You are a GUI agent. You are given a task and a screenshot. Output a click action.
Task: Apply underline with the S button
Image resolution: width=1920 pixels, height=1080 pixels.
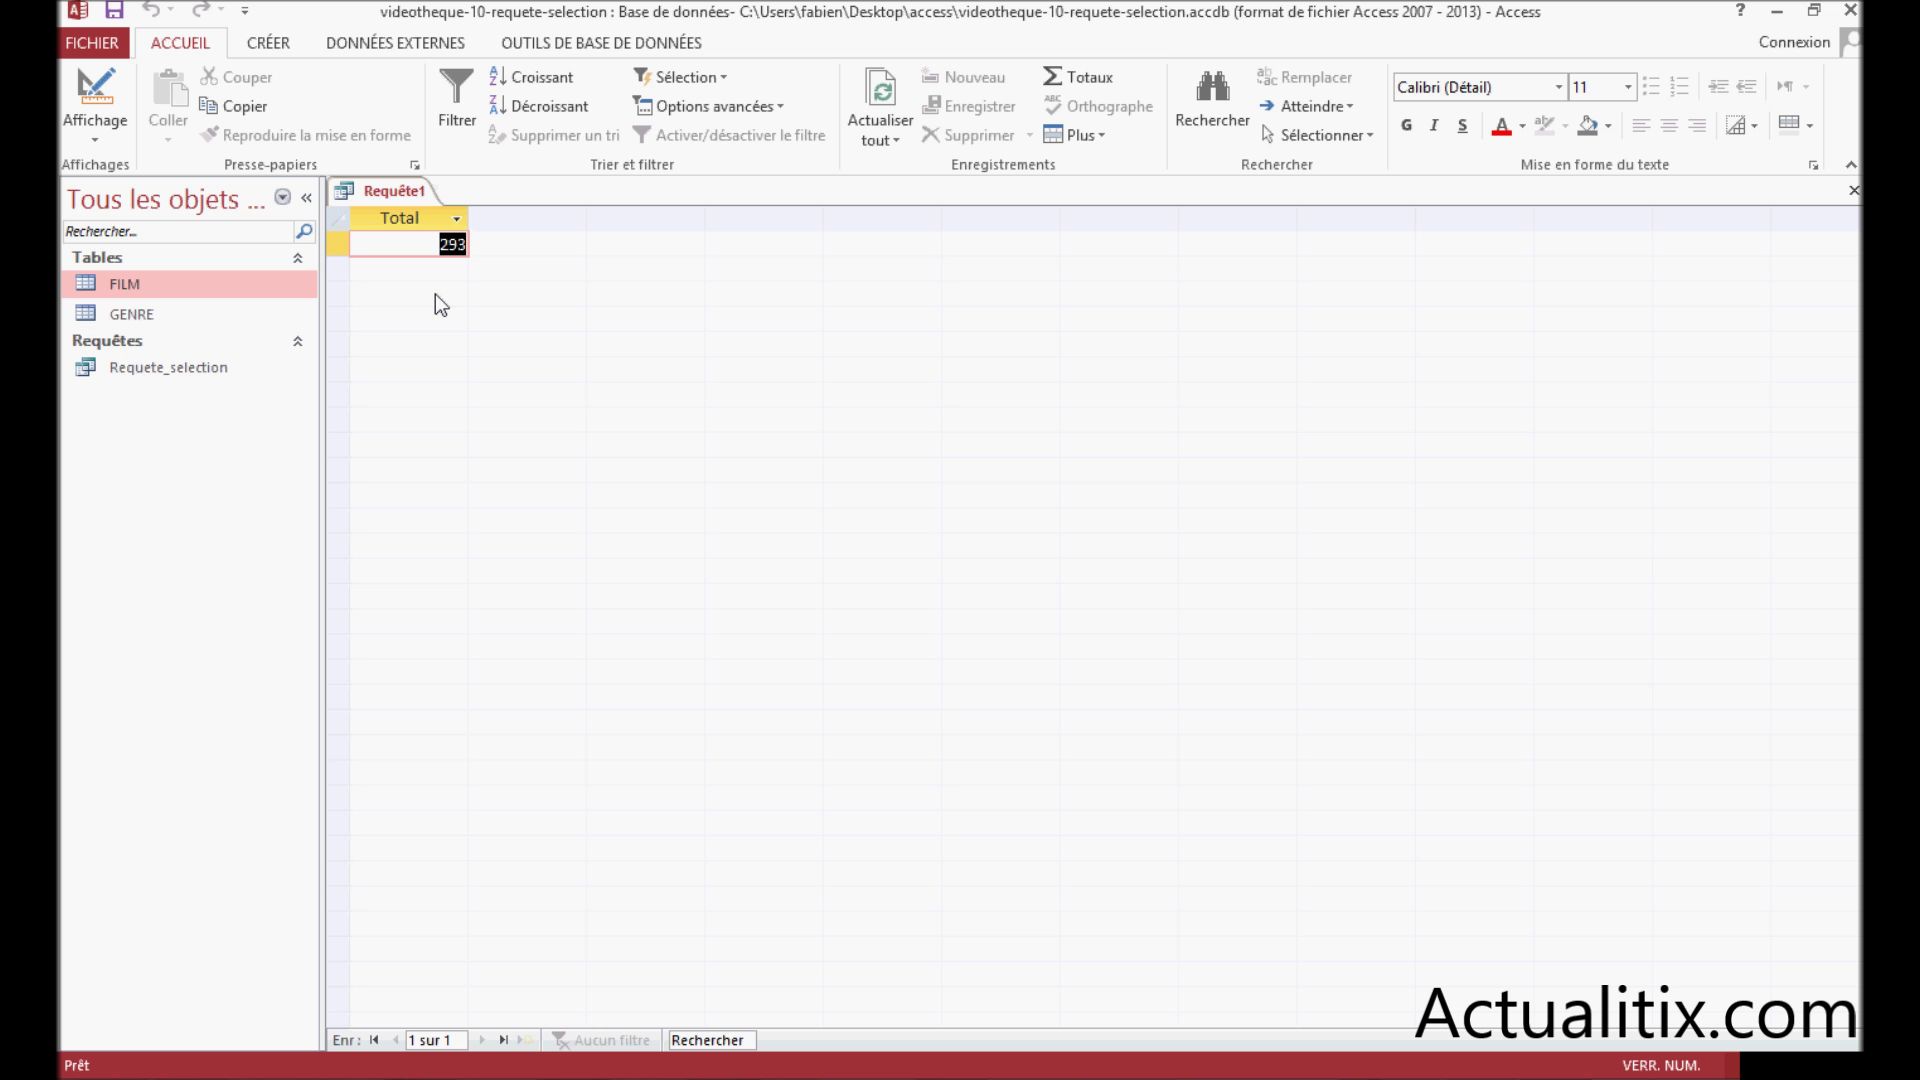coord(1462,125)
